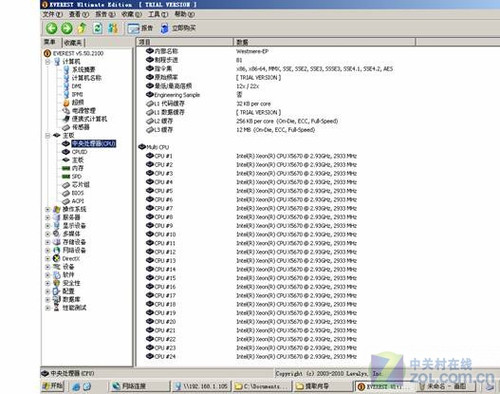Click the 便携式计算机 (Portable Computer) icon
Image resolution: width=500 pixels, height=394 pixels.
pos(66,119)
